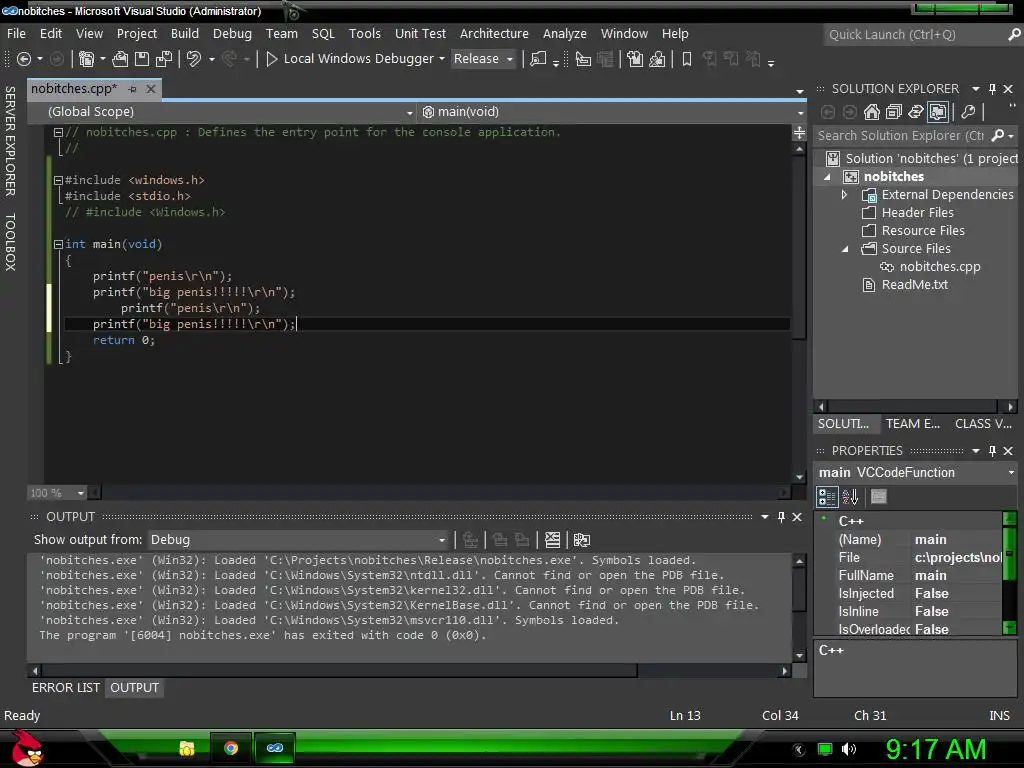Viewport: 1024px width, 768px height.
Task: Click the file explorer taskbar icon
Action: (187, 748)
